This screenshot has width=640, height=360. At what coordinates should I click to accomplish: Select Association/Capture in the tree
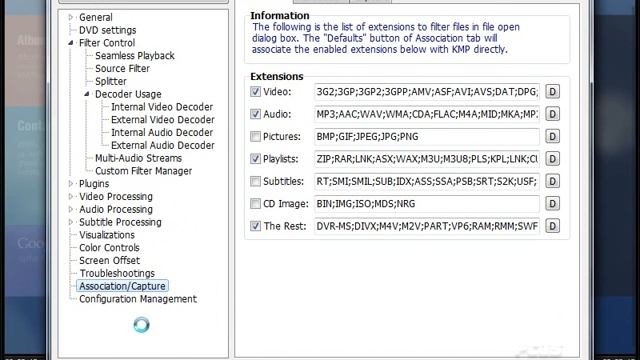(122, 286)
